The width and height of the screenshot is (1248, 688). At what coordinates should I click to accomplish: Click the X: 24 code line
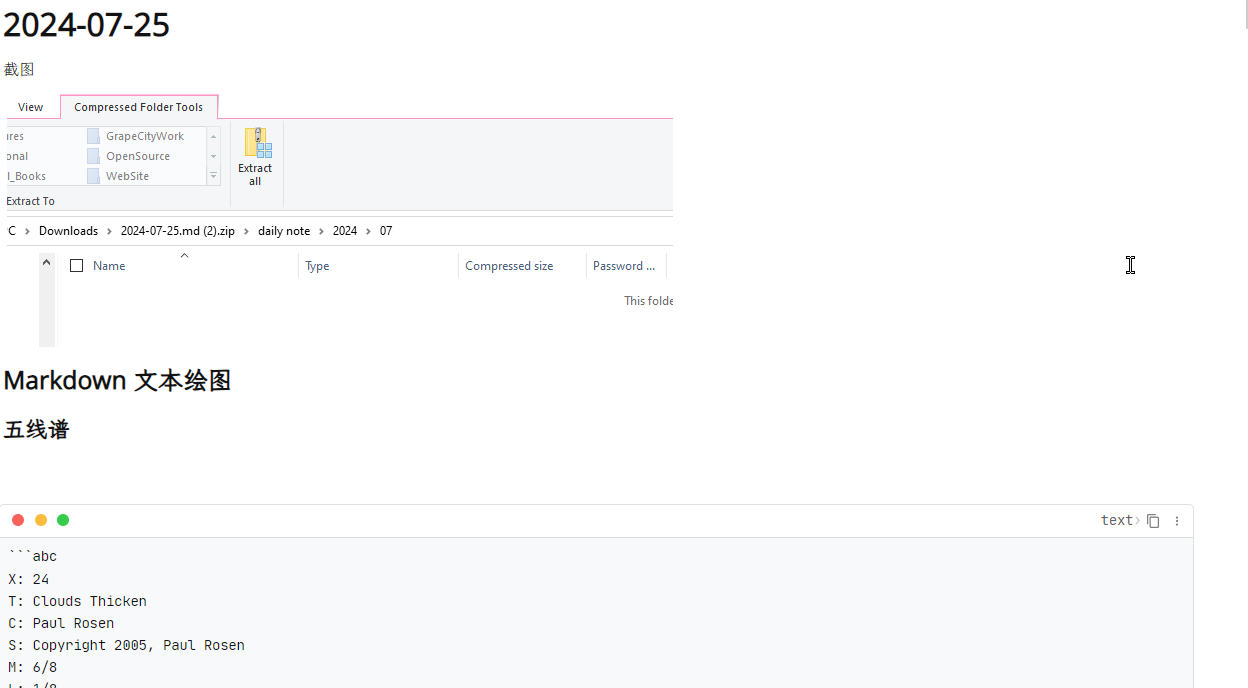pos(29,579)
